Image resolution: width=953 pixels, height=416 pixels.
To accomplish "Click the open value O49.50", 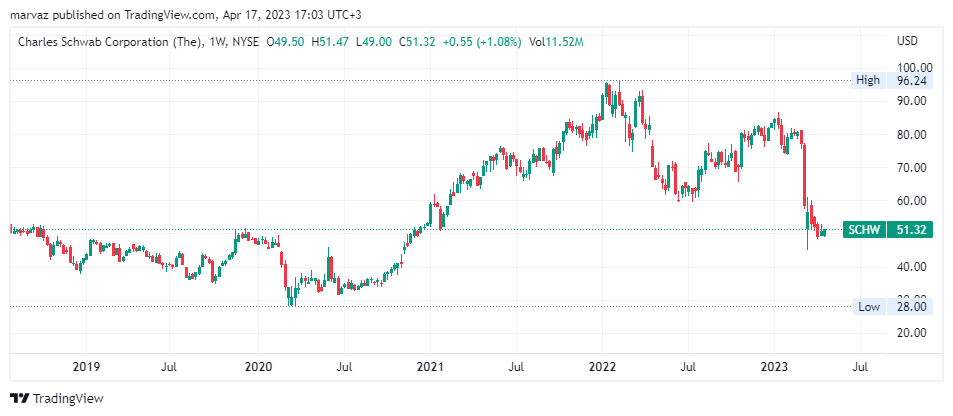I will click(x=286, y=42).
